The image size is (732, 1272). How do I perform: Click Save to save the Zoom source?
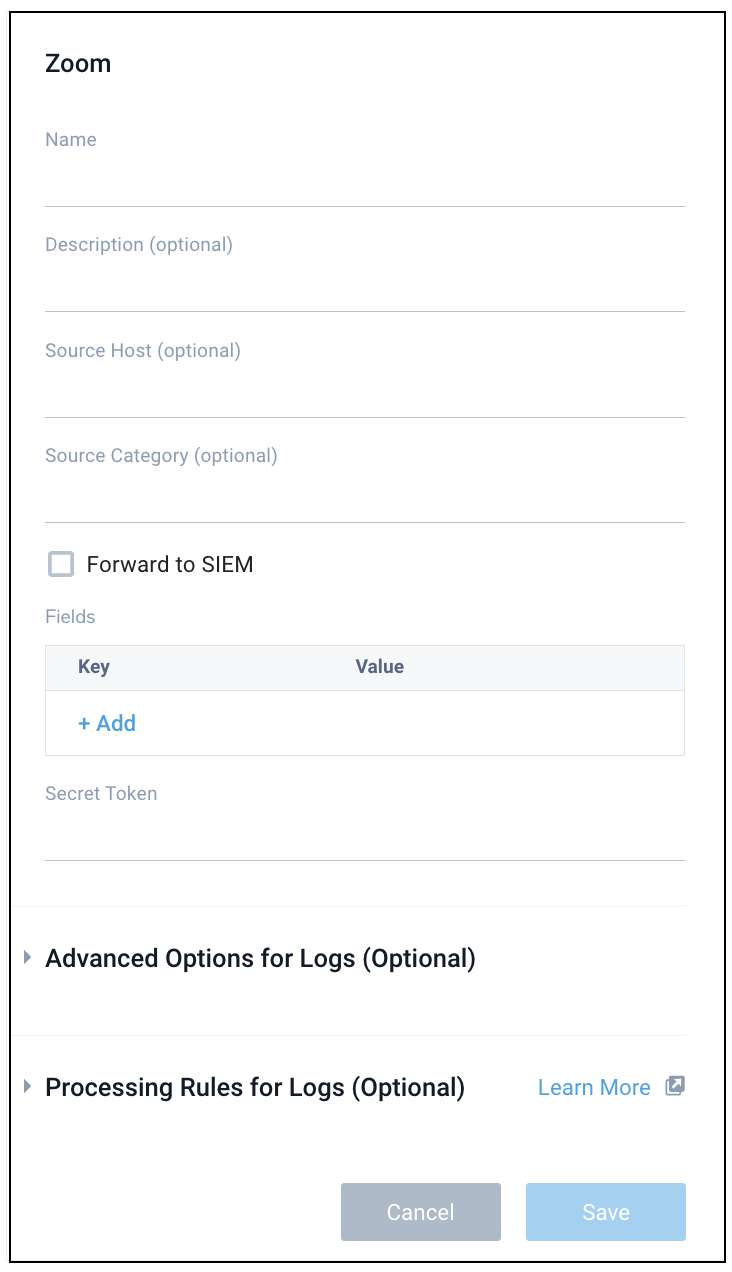(x=605, y=1211)
